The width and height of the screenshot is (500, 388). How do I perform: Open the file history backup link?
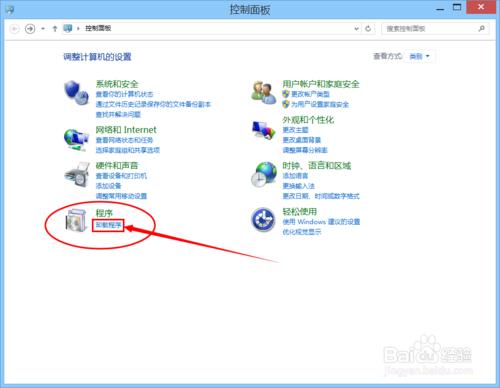point(153,104)
